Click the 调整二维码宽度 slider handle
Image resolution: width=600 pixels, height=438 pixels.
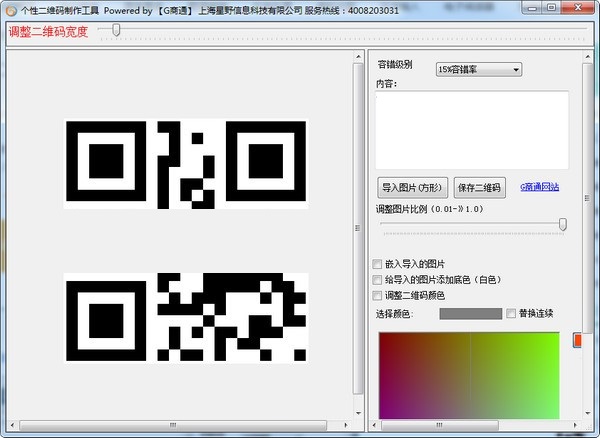[x=116, y=30]
